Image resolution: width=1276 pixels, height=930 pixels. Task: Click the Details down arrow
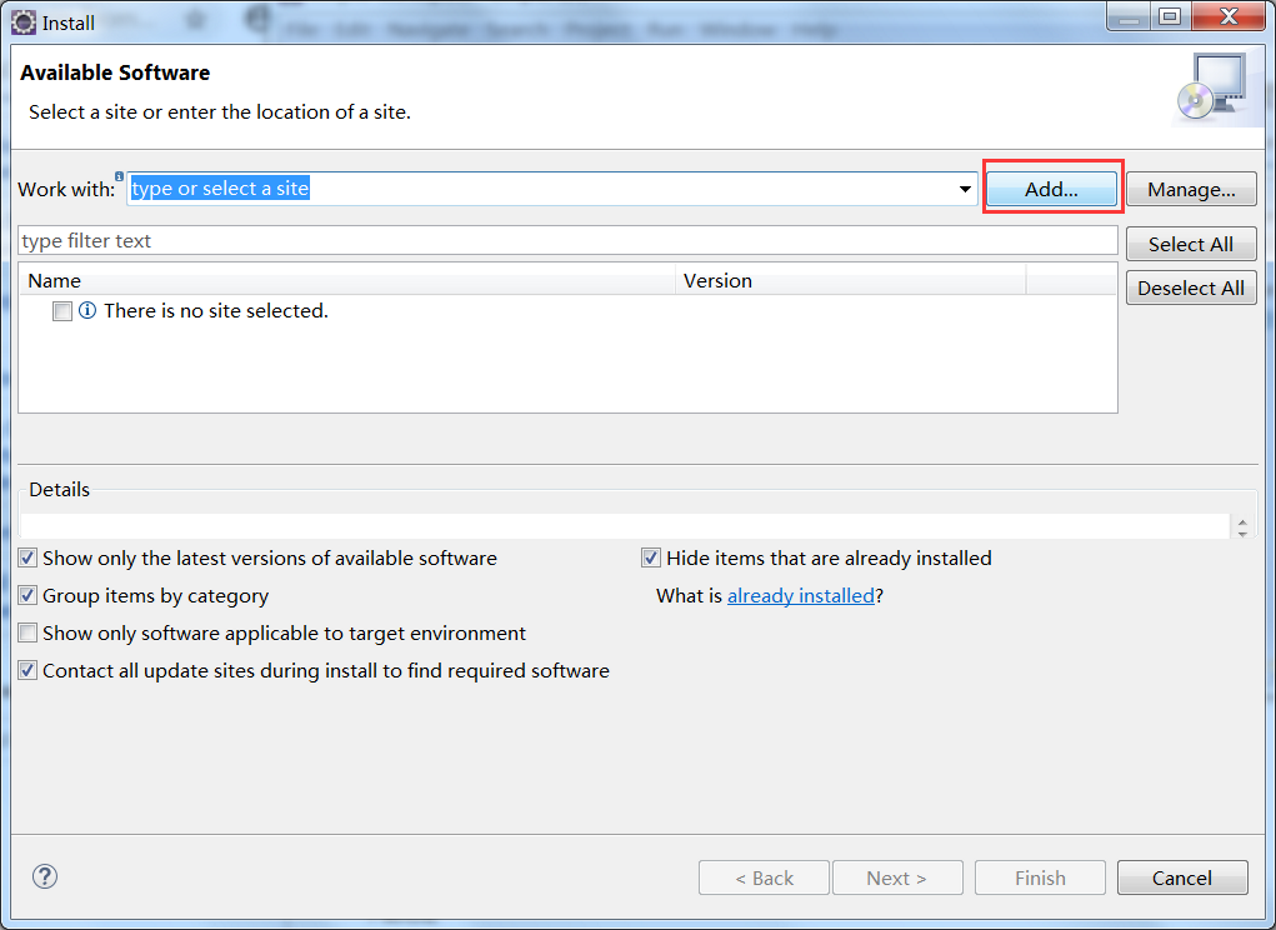tap(1242, 534)
